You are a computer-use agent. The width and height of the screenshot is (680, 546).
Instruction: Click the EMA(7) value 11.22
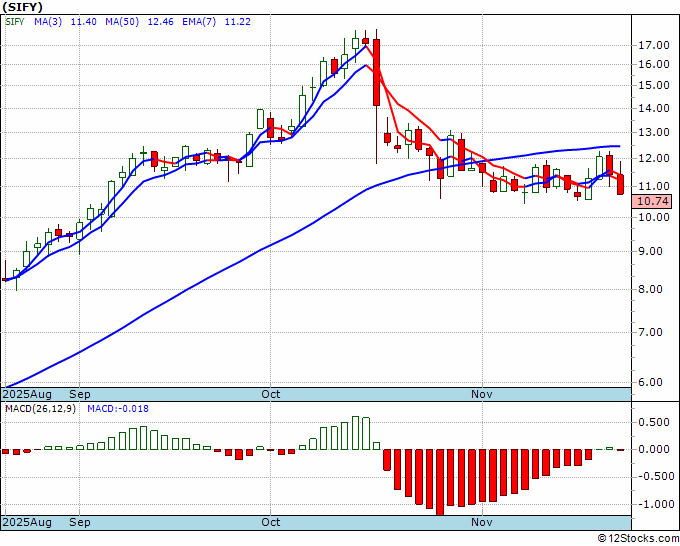pyautogui.click(x=237, y=22)
